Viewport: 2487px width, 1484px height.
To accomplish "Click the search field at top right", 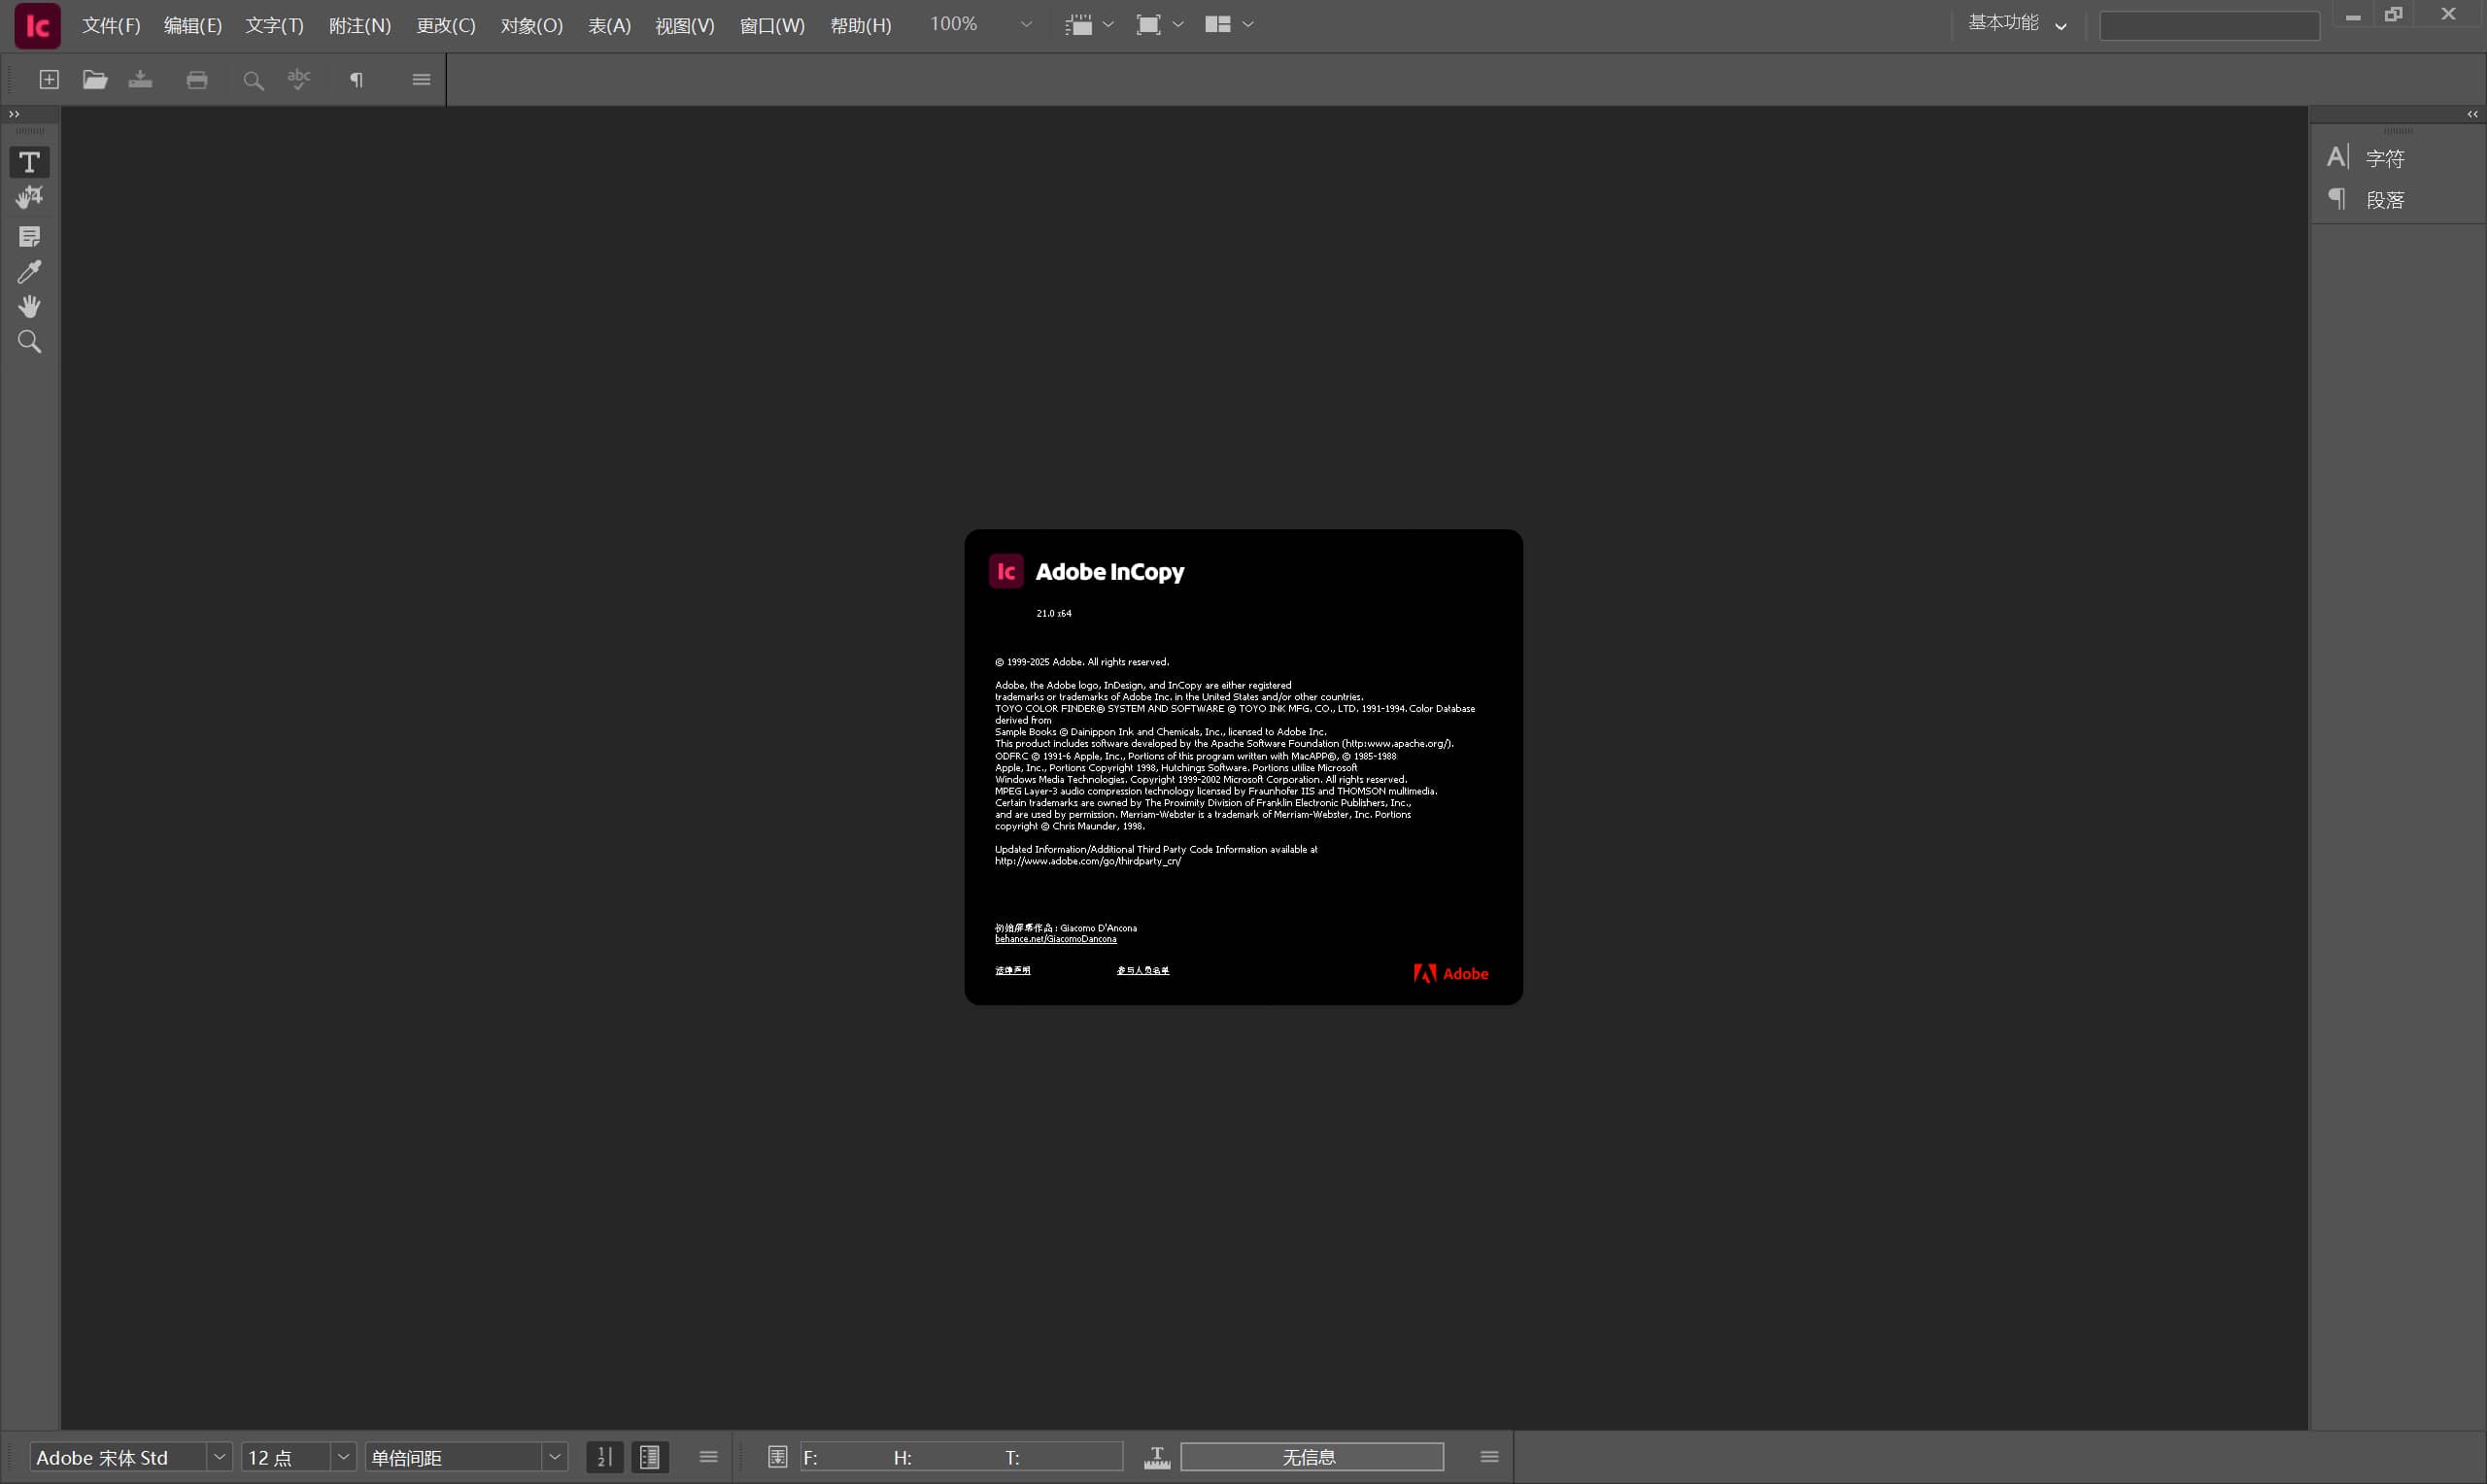I will pyautogui.click(x=2208, y=25).
